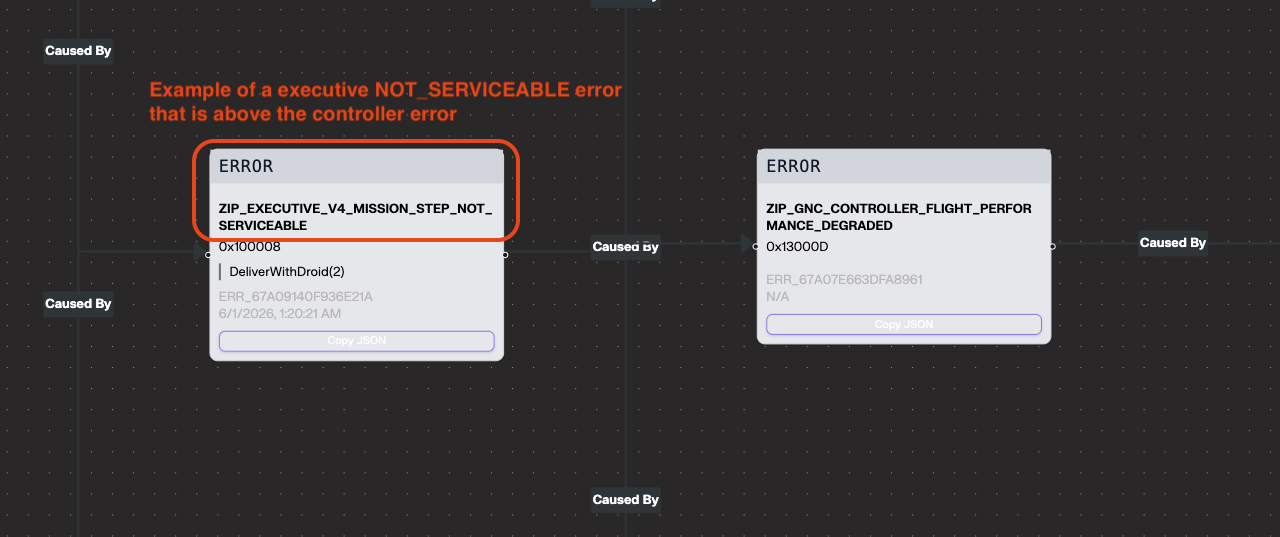Click the ERROR header of the GNC controller card

[904, 166]
